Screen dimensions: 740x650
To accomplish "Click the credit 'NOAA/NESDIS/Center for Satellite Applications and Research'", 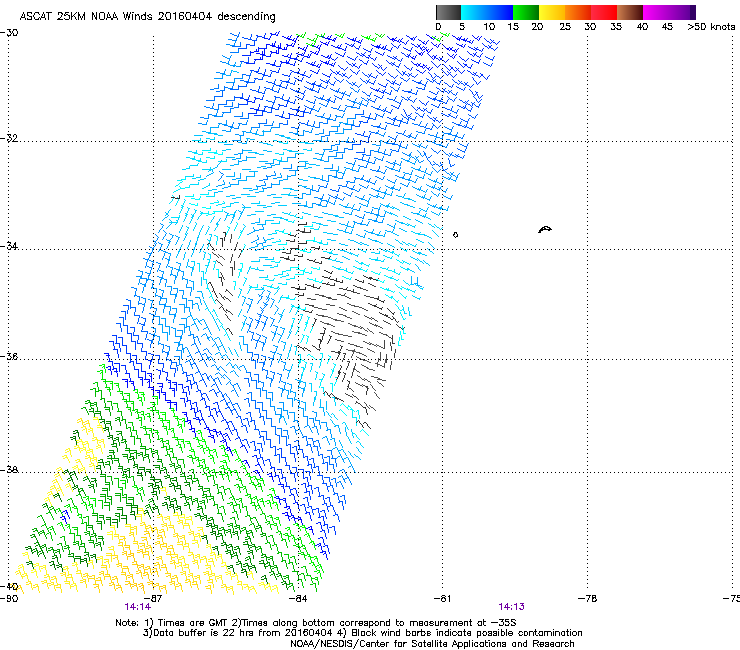I will [432, 644].
